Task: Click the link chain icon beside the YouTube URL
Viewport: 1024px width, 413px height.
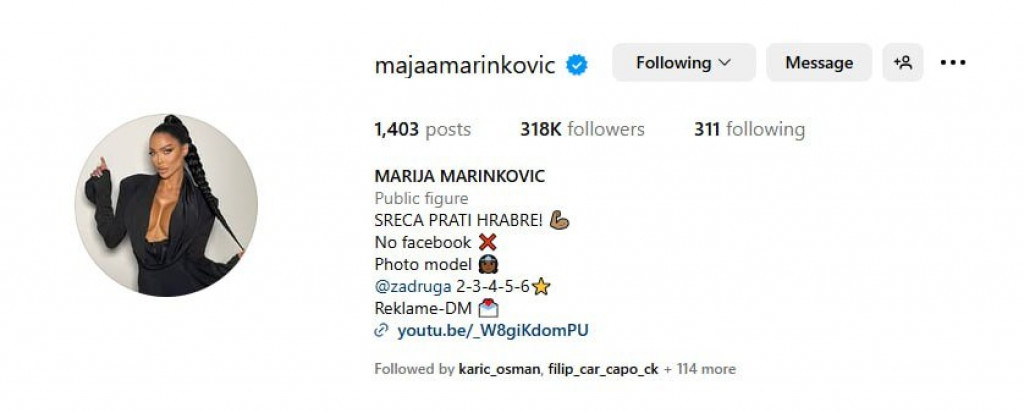Action: click(381, 331)
